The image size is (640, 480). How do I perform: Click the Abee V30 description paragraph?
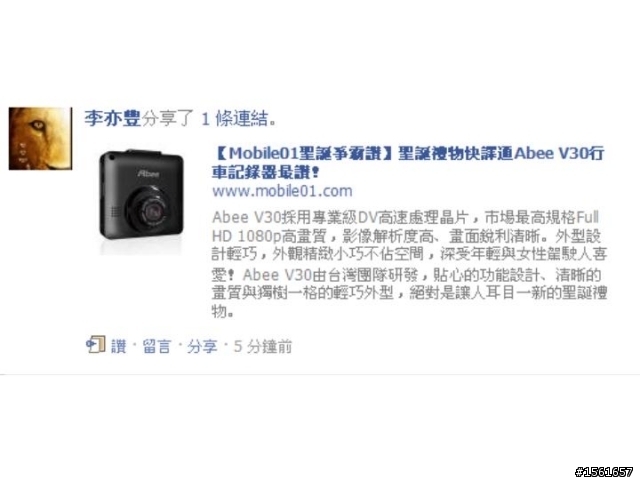click(x=409, y=264)
